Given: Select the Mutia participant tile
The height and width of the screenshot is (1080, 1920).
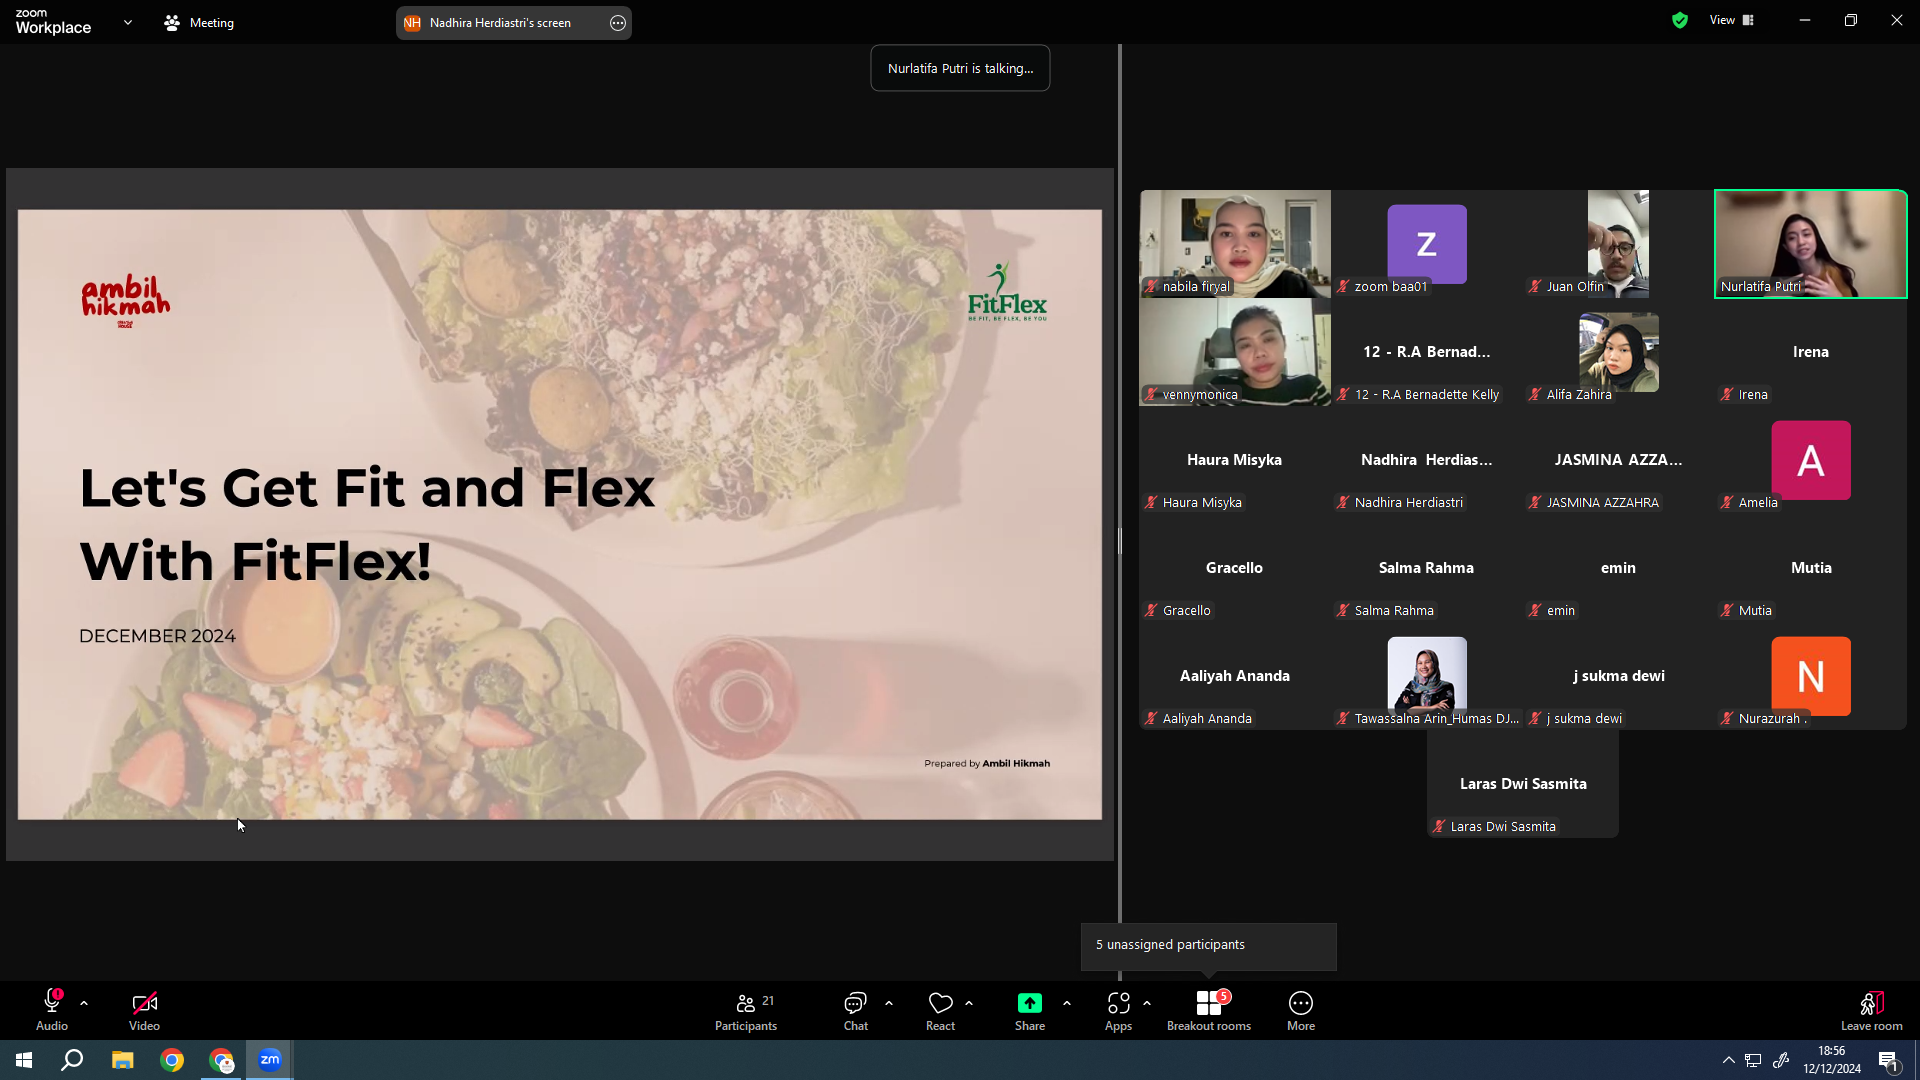Looking at the screenshot, I should [1811, 568].
